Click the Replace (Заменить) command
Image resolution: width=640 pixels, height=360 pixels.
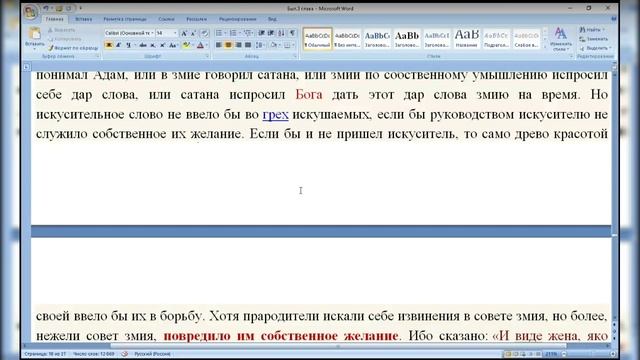click(x=594, y=39)
